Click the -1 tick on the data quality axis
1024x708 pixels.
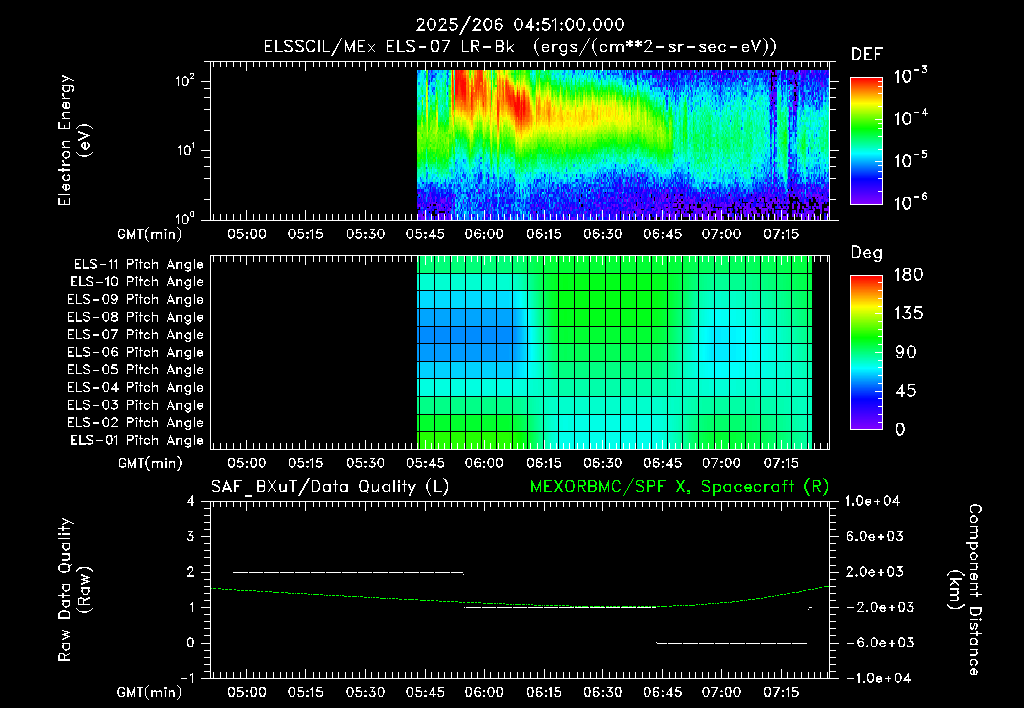click(187, 678)
